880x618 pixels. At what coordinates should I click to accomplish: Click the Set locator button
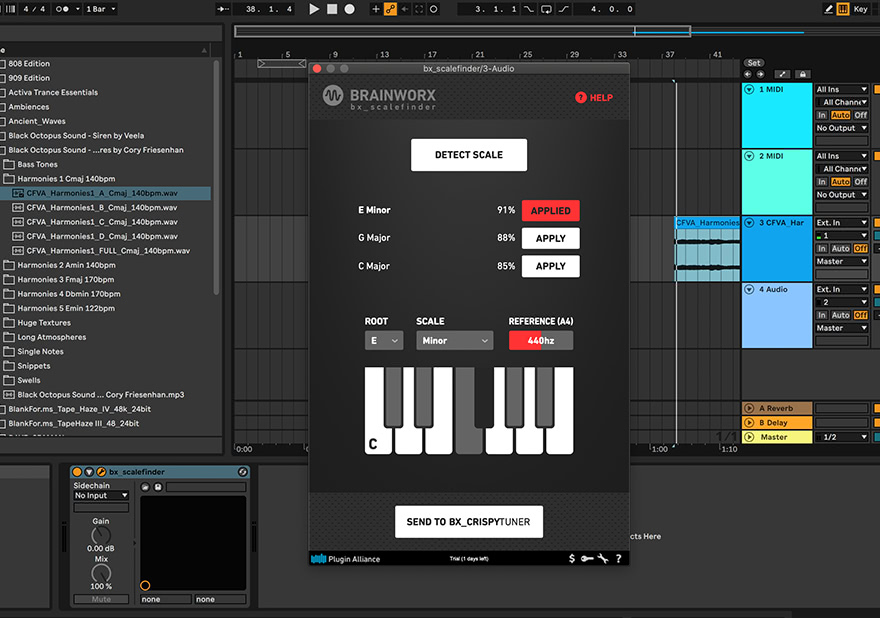tap(754, 63)
